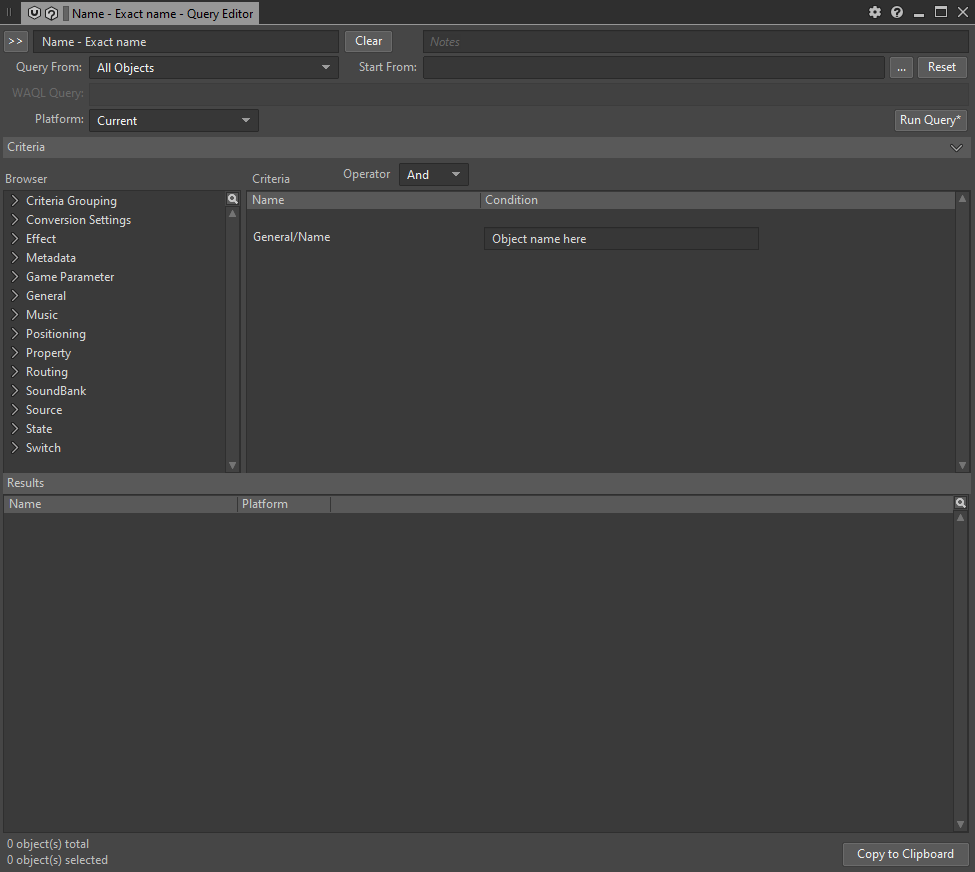Open the Platform dropdown
The image size is (975, 872).
(x=174, y=121)
